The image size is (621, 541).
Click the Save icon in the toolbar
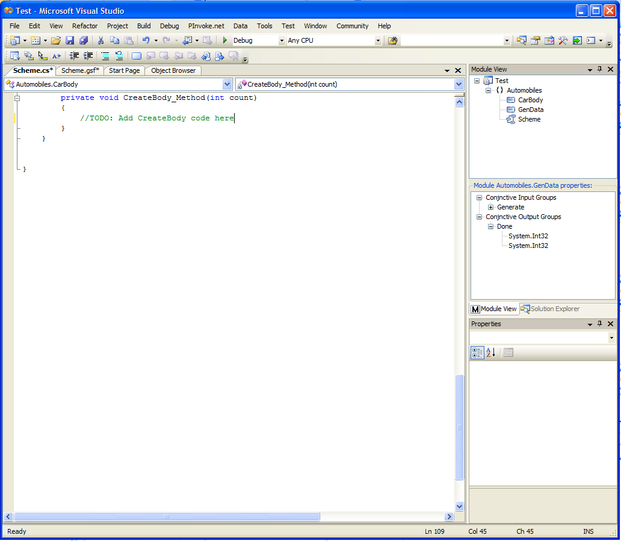click(x=71, y=41)
